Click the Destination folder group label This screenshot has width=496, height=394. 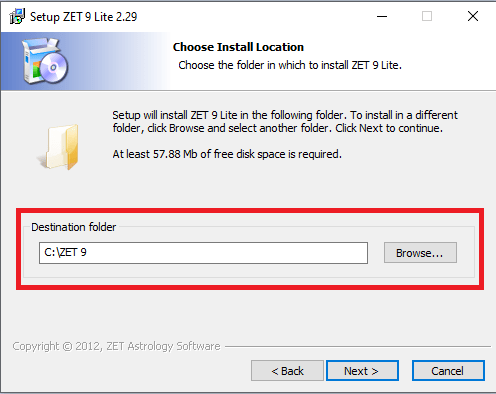point(74,227)
